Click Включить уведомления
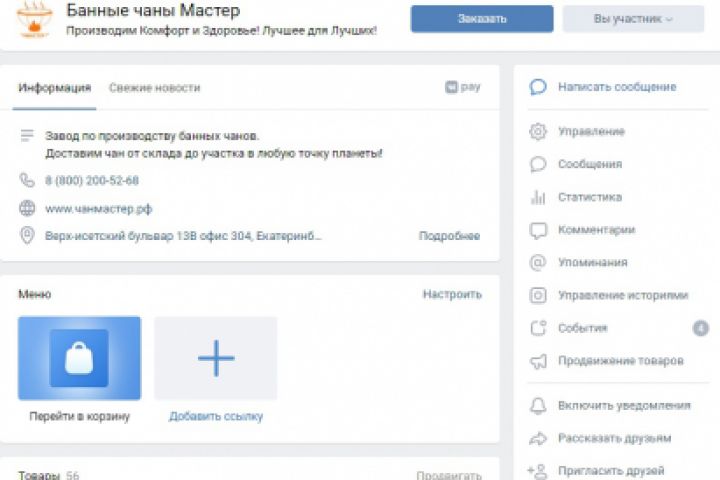This screenshot has width=720, height=480. tap(624, 406)
